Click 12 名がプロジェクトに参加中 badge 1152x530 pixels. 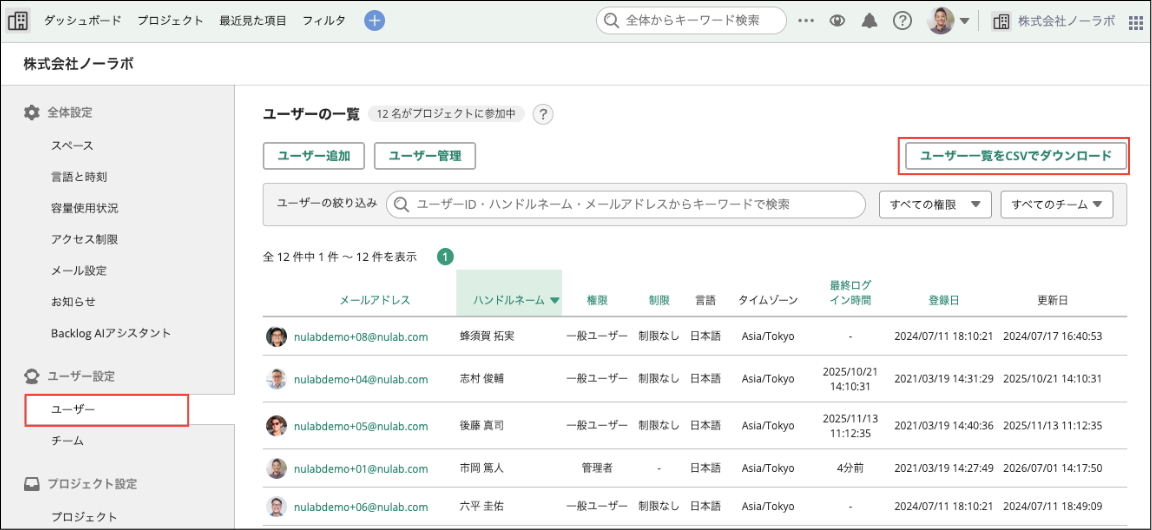(446, 114)
